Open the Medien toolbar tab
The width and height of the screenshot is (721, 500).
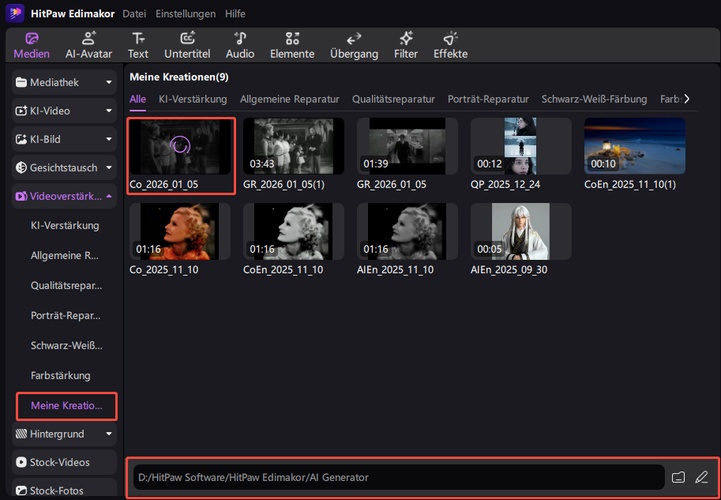click(x=31, y=46)
